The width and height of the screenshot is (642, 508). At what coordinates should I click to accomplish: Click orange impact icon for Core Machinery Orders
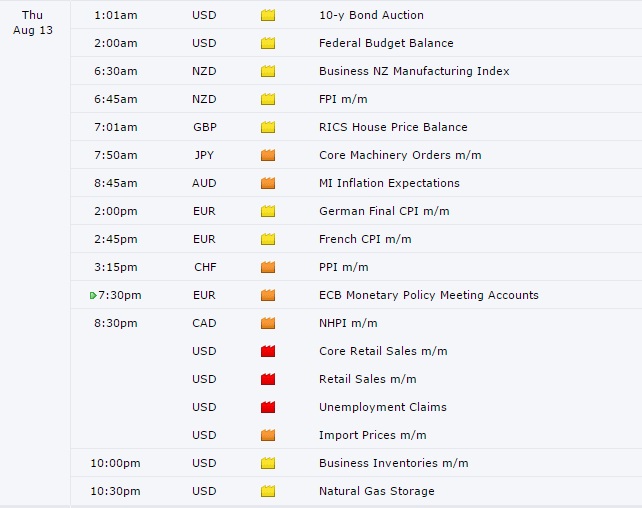pos(268,155)
